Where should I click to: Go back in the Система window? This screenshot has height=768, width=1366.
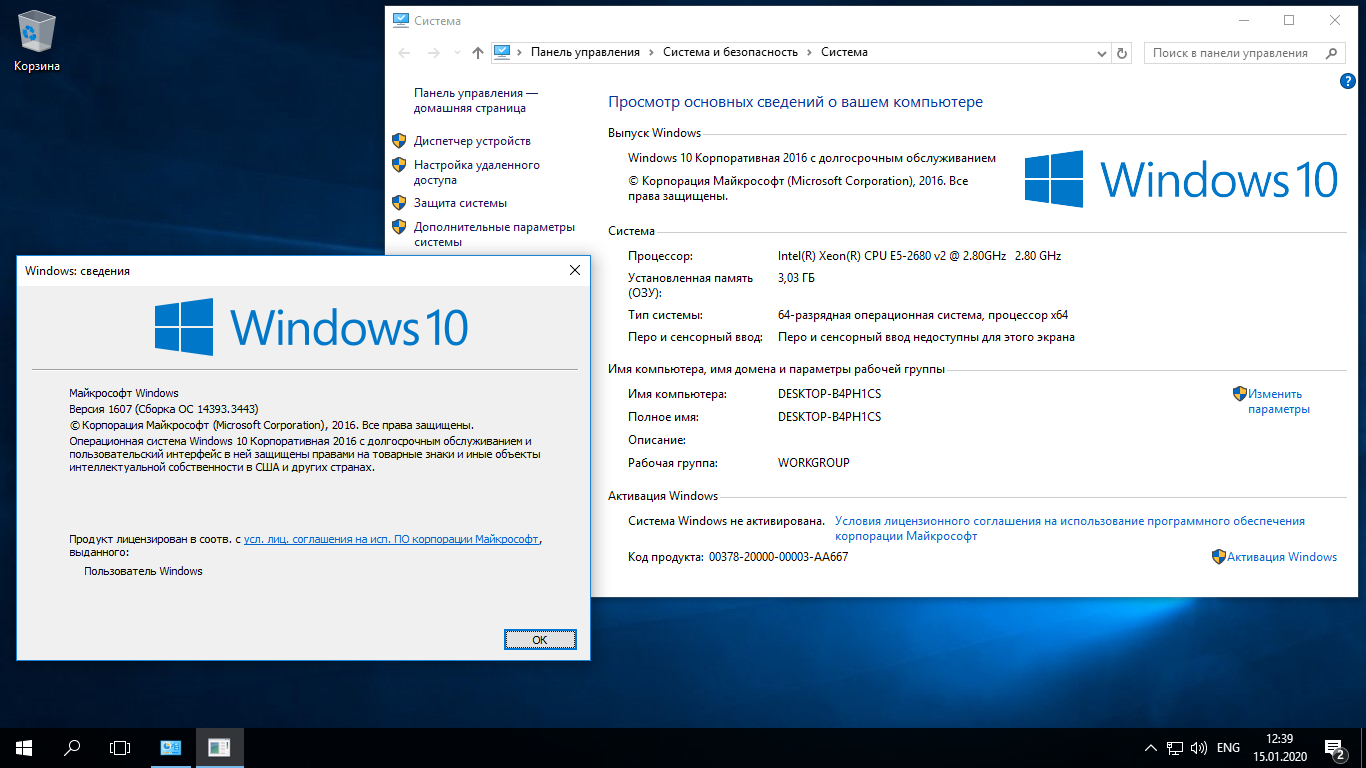(404, 53)
